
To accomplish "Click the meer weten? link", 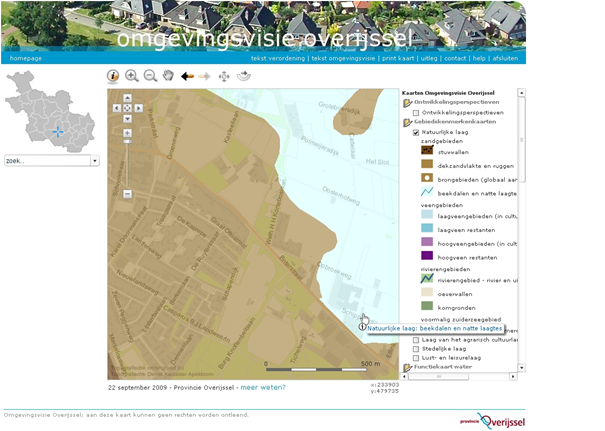I will click(263, 387).
